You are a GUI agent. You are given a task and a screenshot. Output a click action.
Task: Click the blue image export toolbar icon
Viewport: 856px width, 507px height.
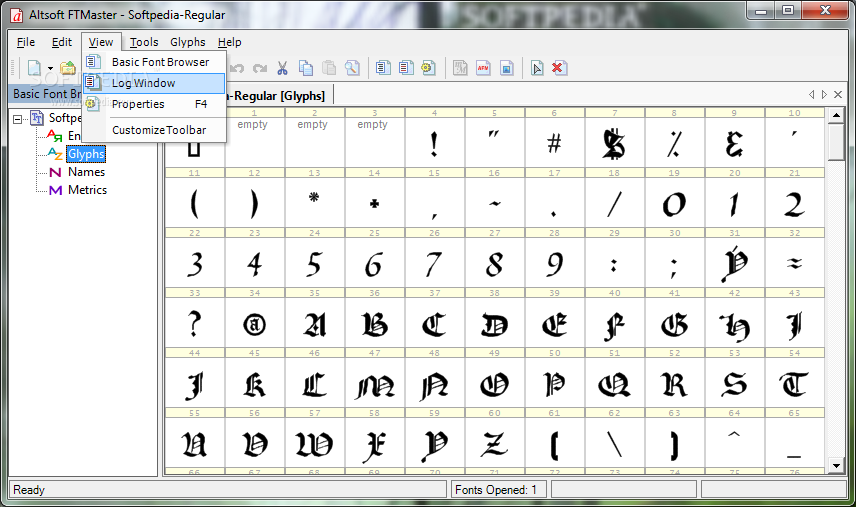[x=507, y=68]
